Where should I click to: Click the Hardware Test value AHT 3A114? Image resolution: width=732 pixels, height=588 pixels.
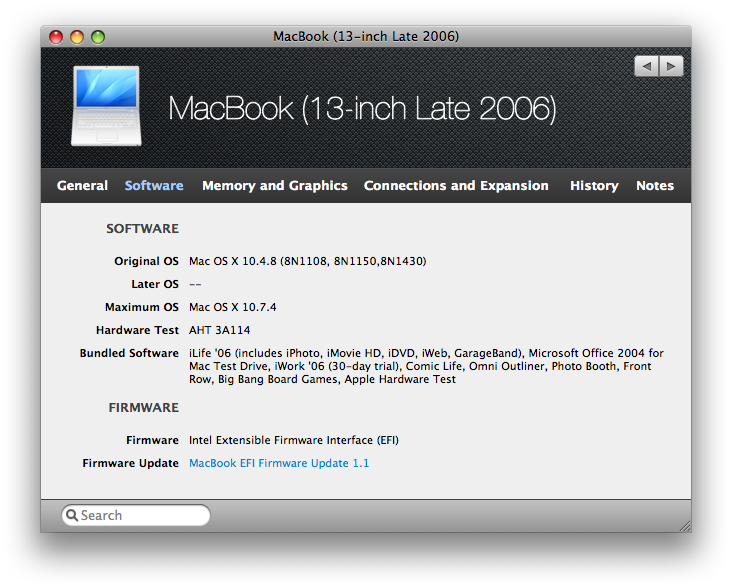pyautogui.click(x=219, y=330)
